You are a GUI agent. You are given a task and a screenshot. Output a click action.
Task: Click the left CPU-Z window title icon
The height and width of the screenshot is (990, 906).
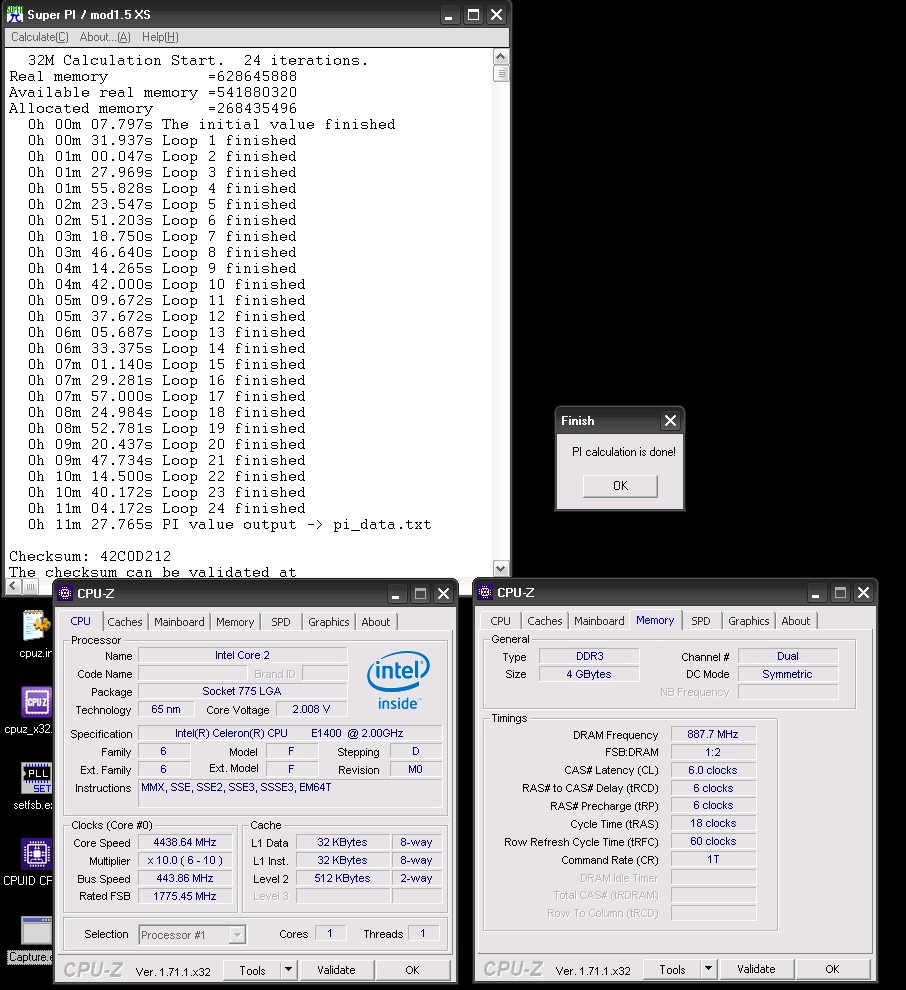pos(65,593)
